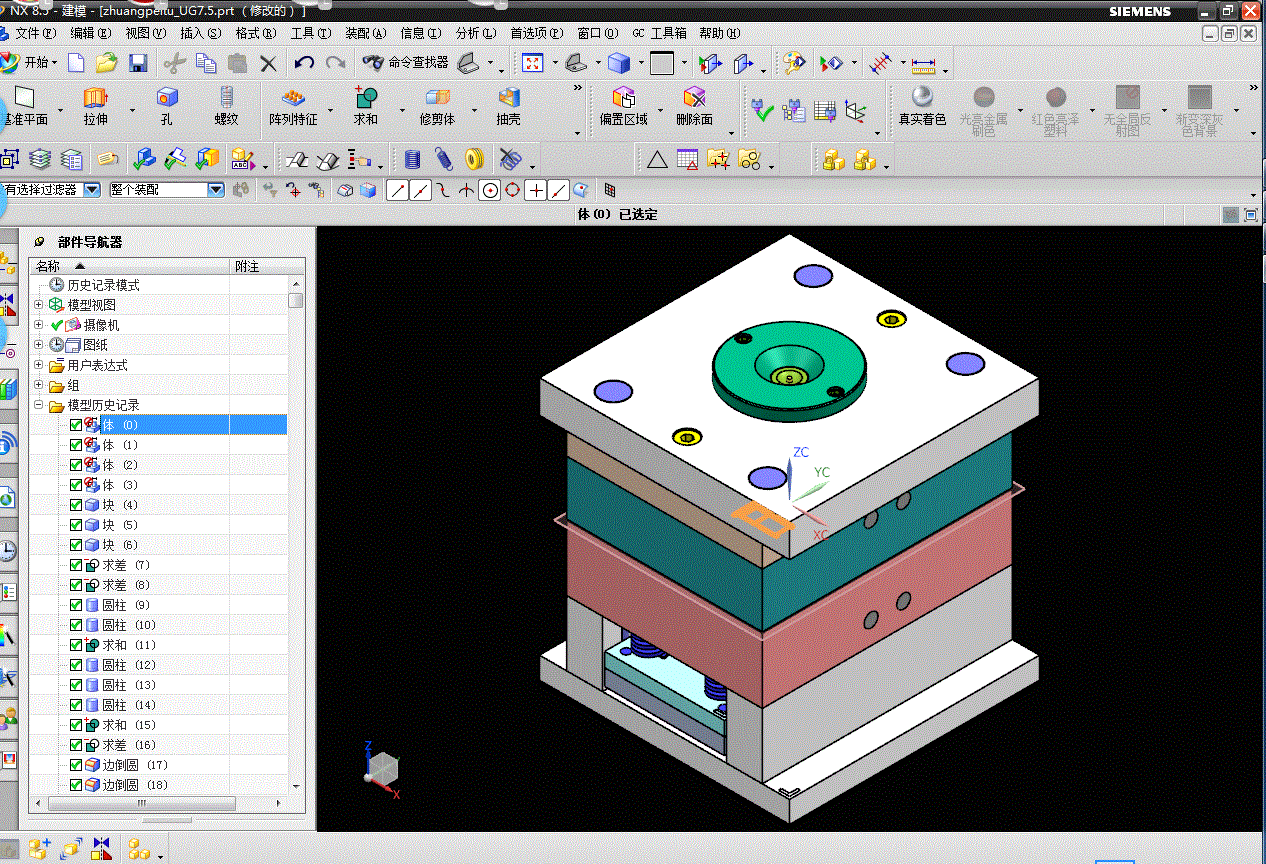Click the Unite (求和) boolean icon
Viewport: 1266px width, 864px height.
[366, 98]
